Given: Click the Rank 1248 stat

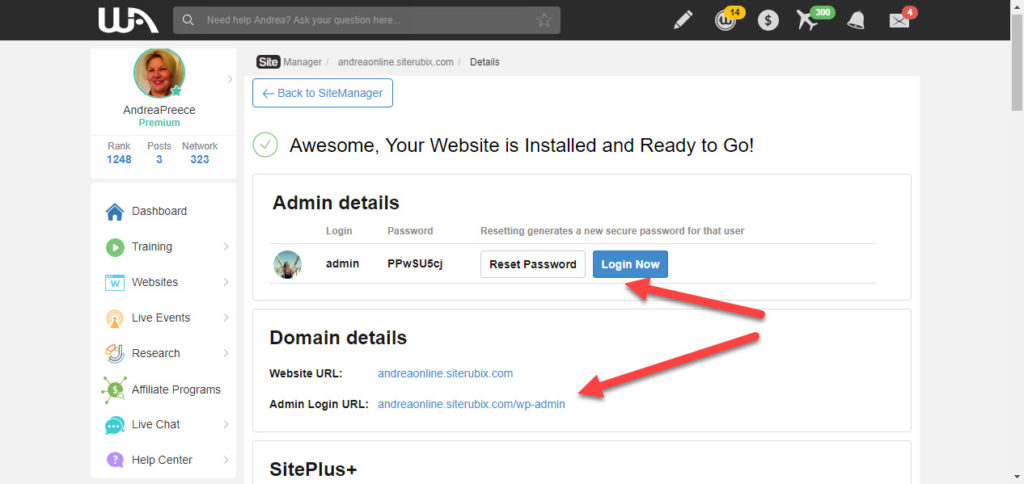Looking at the screenshot, I should coord(120,153).
